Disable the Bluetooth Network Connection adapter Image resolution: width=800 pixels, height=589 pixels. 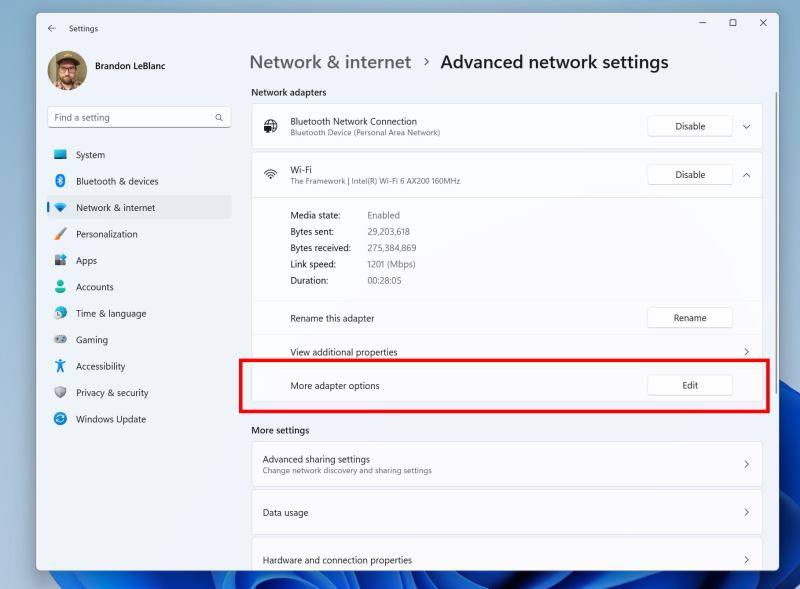690,127
